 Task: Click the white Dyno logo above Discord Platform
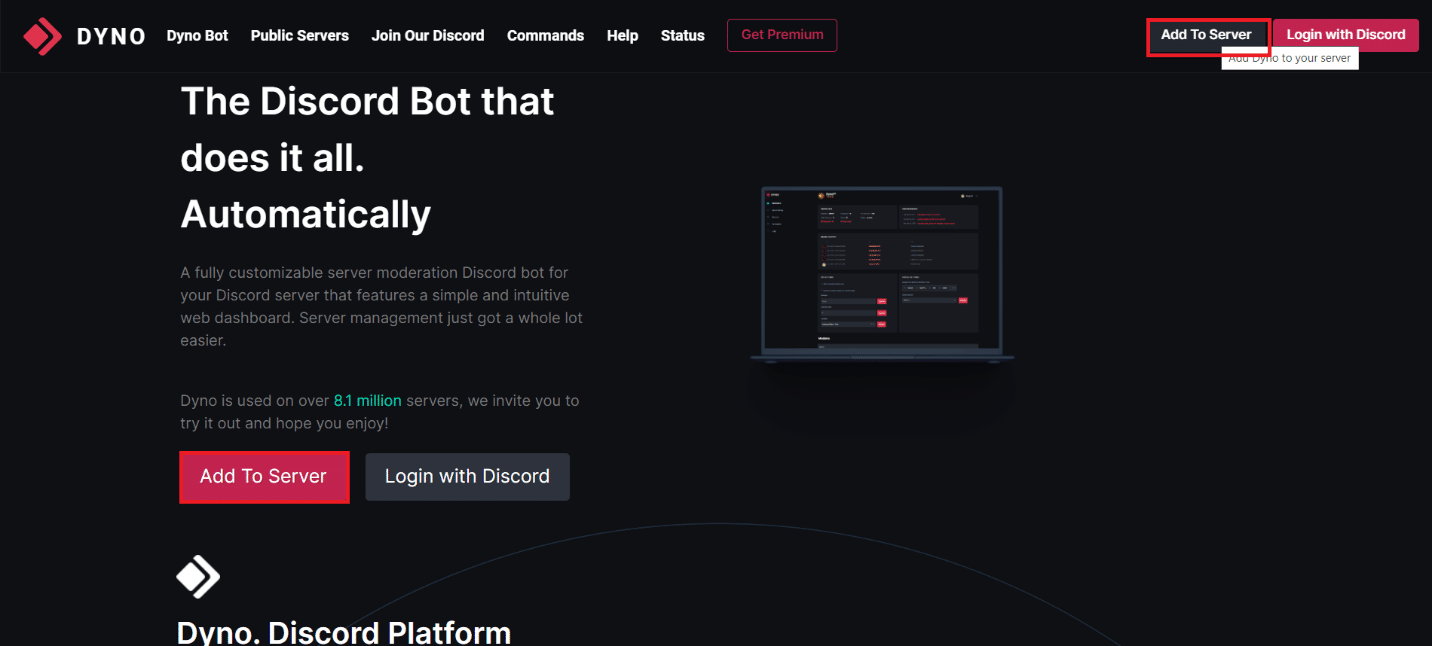click(198, 576)
